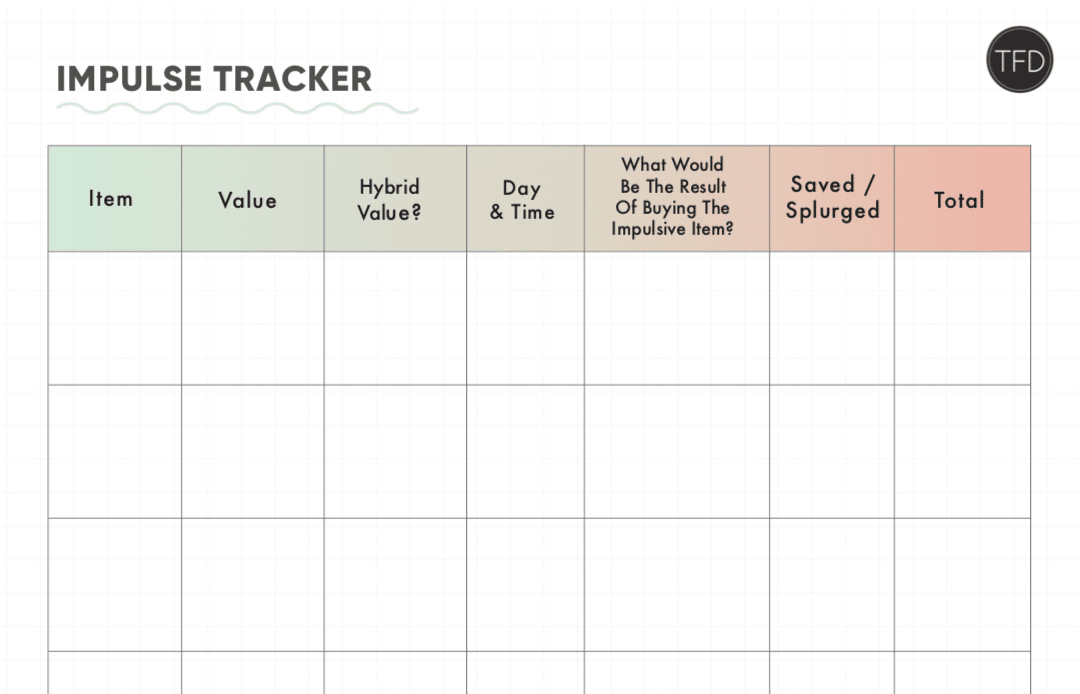Select the Impulse Tracker title
The image size is (1080, 694).
coord(214,78)
